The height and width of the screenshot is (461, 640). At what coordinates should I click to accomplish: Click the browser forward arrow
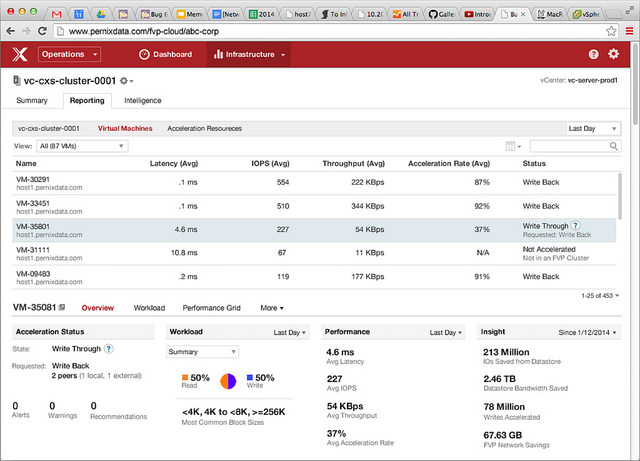click(x=26, y=31)
